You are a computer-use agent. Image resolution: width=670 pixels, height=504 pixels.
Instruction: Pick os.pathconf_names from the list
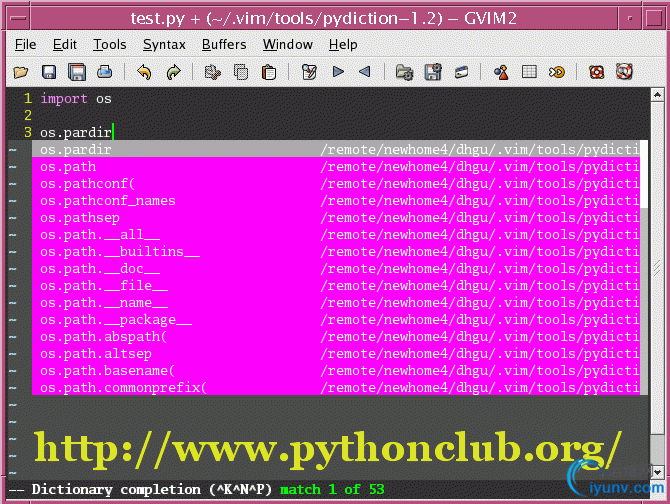[x=336, y=200]
